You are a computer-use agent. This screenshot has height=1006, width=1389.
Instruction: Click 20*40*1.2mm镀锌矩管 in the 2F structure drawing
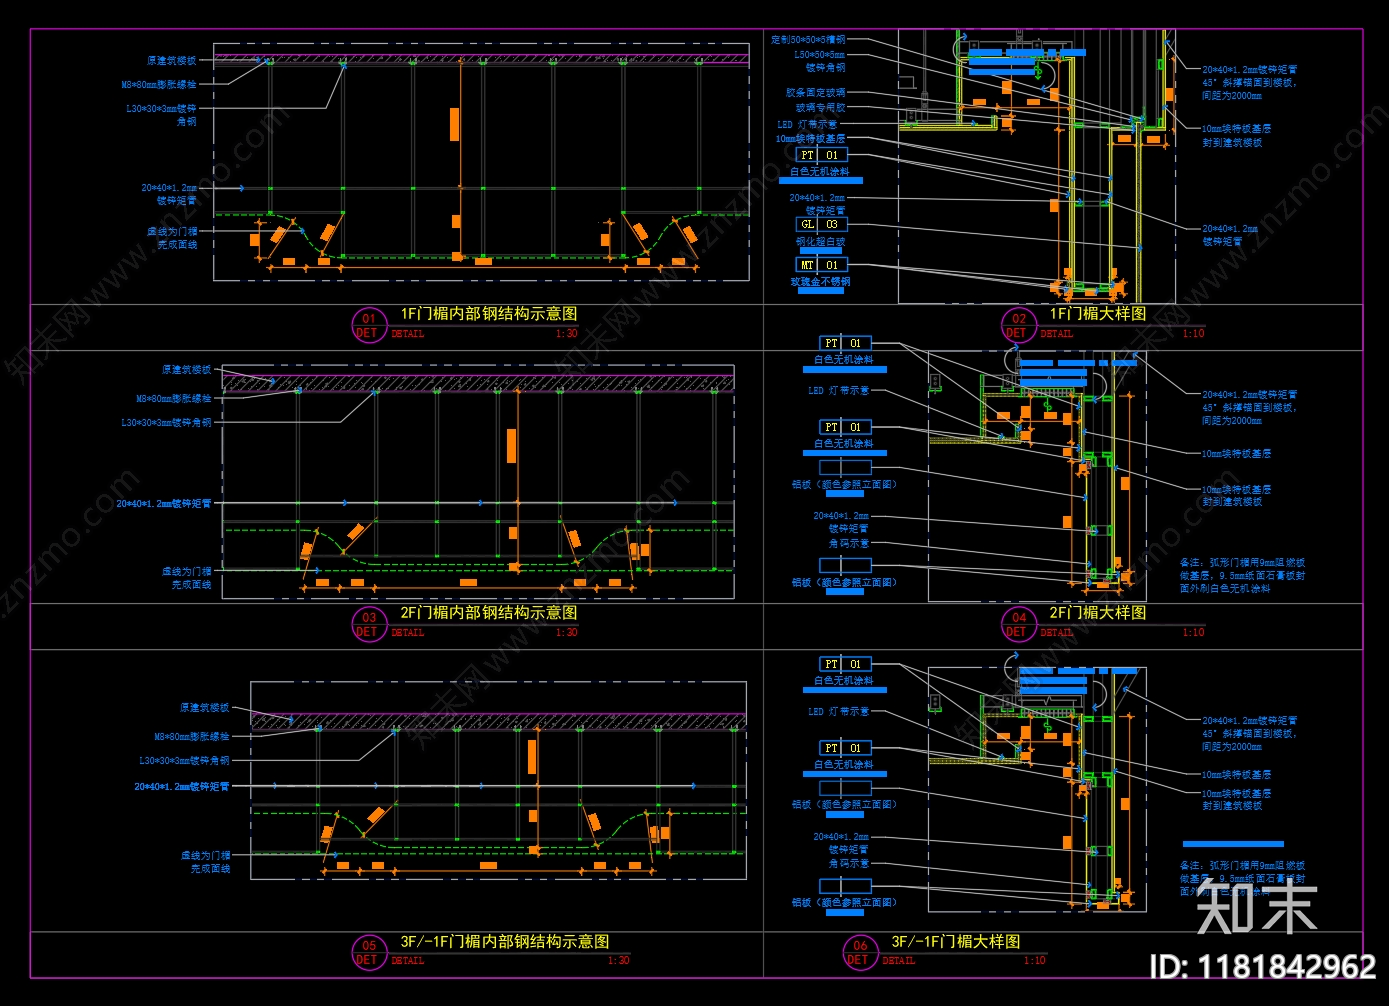click(164, 504)
